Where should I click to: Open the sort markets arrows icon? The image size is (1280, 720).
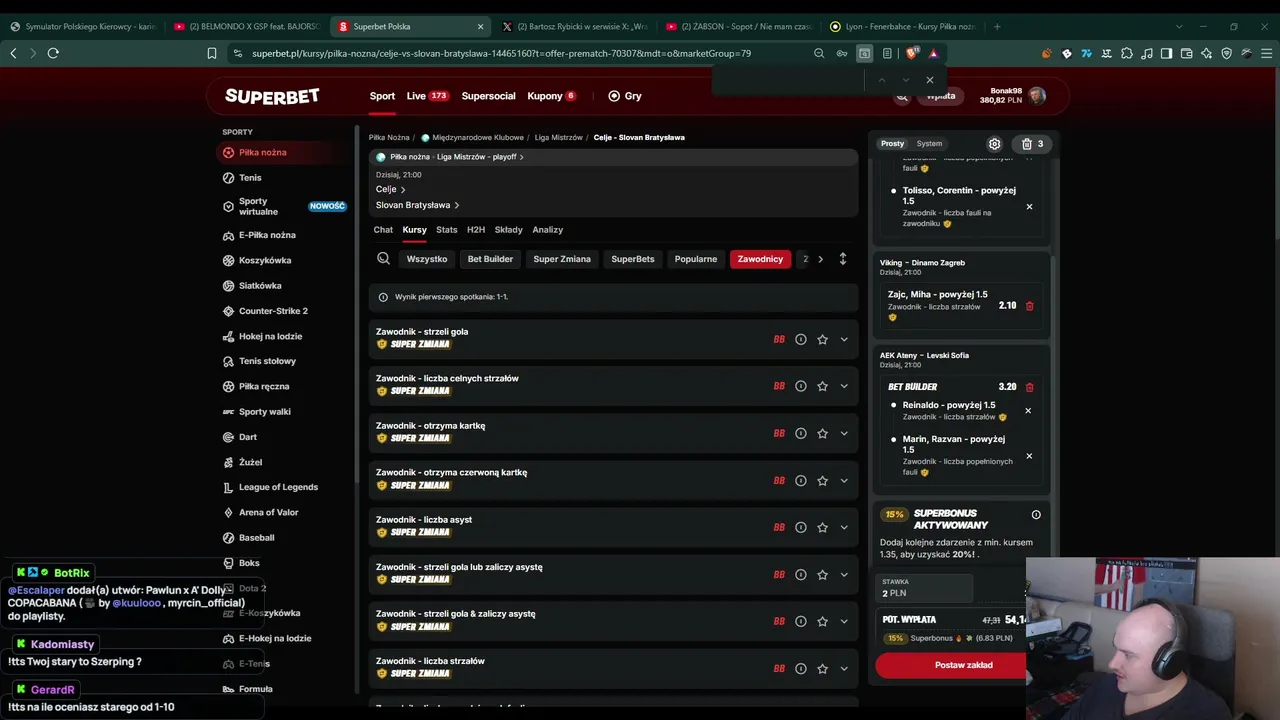[x=842, y=259]
